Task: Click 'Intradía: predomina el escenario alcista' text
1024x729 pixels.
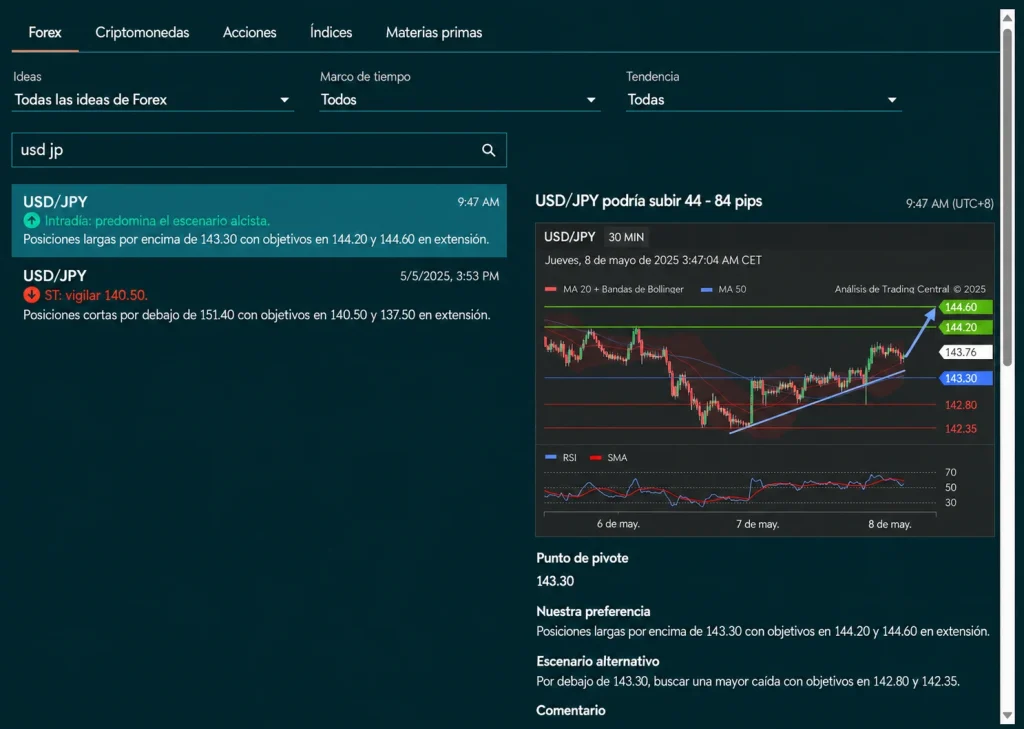Action: [157, 221]
